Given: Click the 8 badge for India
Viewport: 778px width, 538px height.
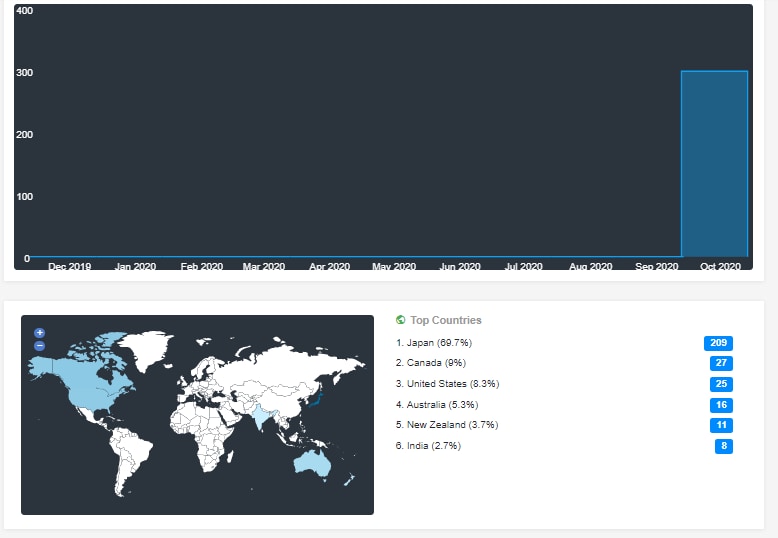Looking at the screenshot, I should 723,446.
